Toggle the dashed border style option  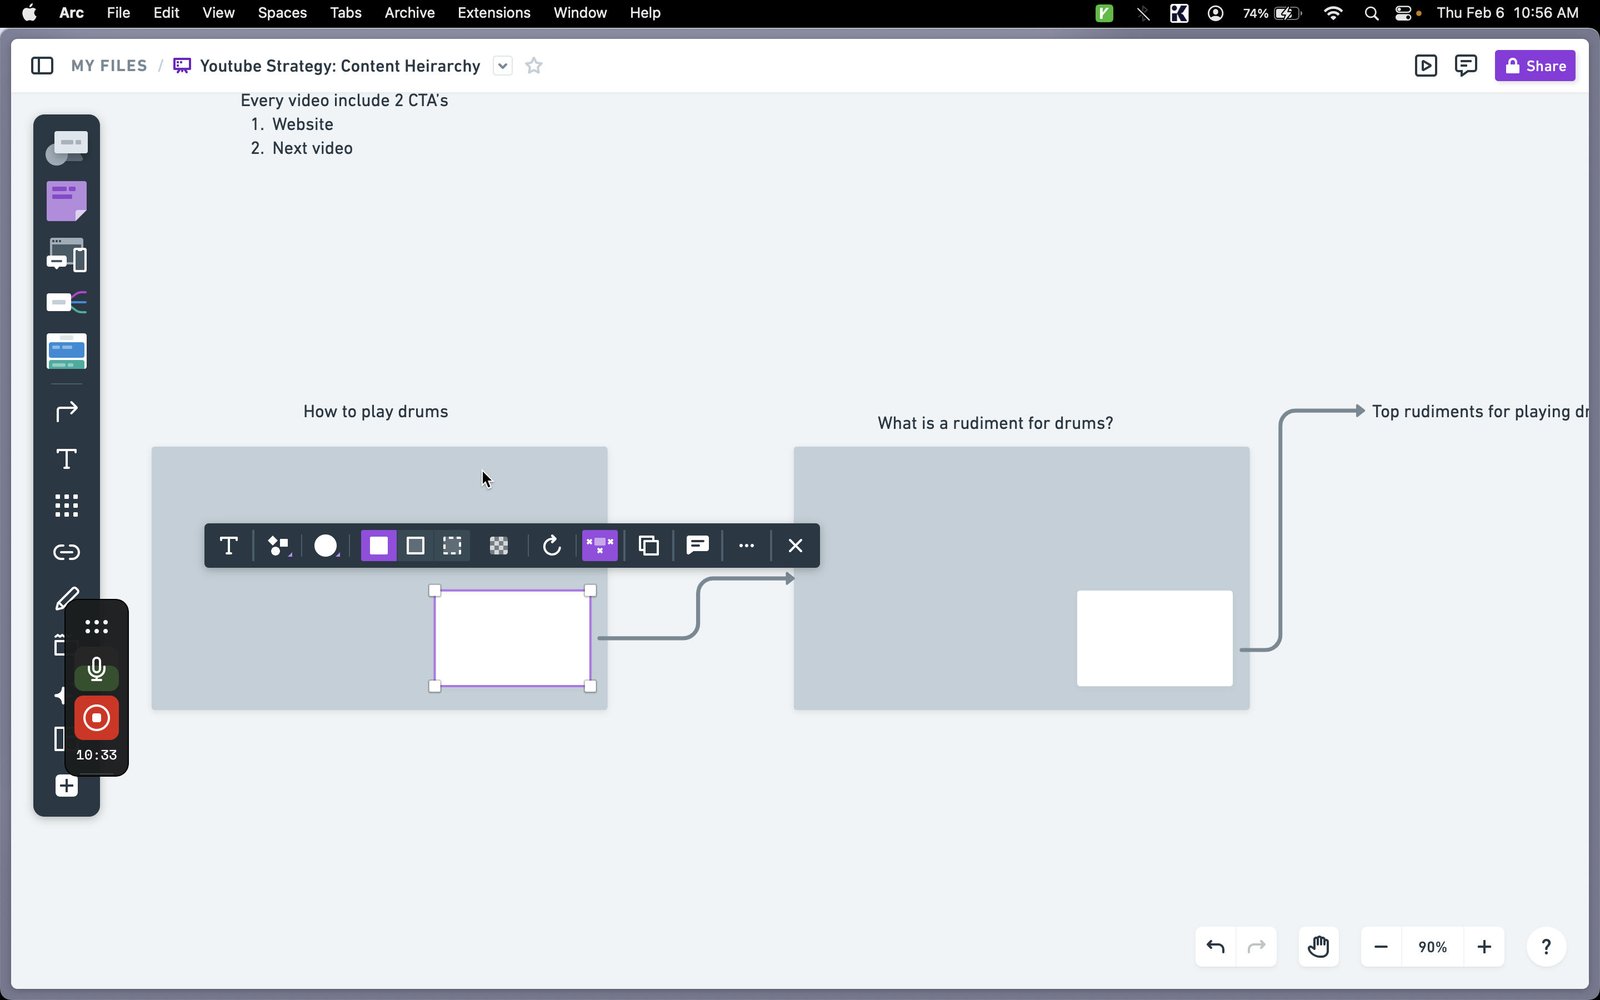[x=452, y=546]
